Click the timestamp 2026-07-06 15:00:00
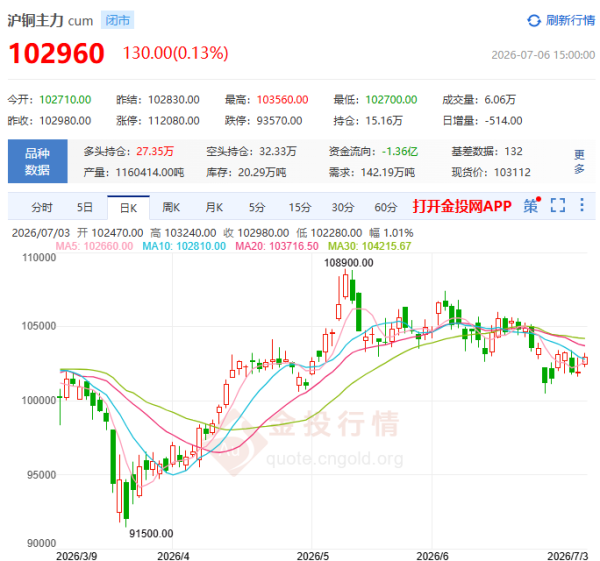The height and width of the screenshot is (561, 600). click(x=543, y=55)
